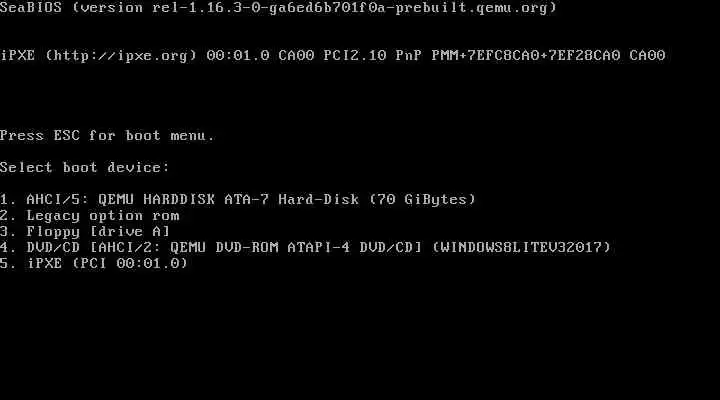Click the (70 GiBytes) size label
The height and width of the screenshot is (400, 720).
coord(422,199)
